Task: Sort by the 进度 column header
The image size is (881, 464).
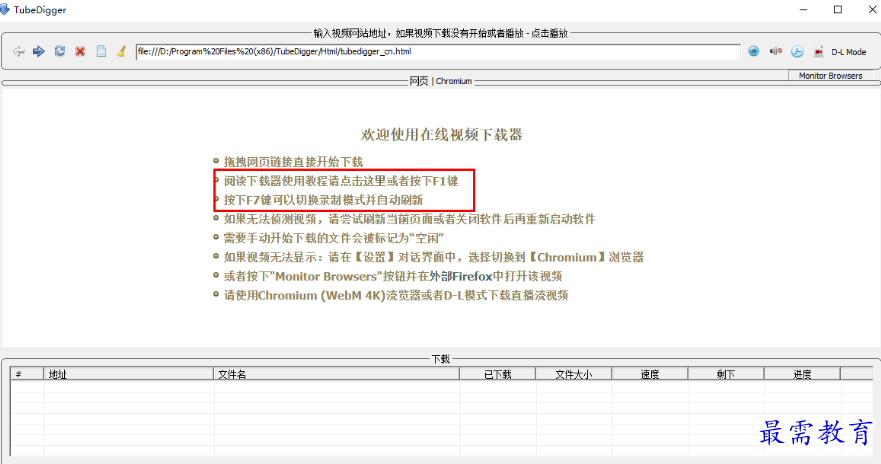Action: coord(802,374)
